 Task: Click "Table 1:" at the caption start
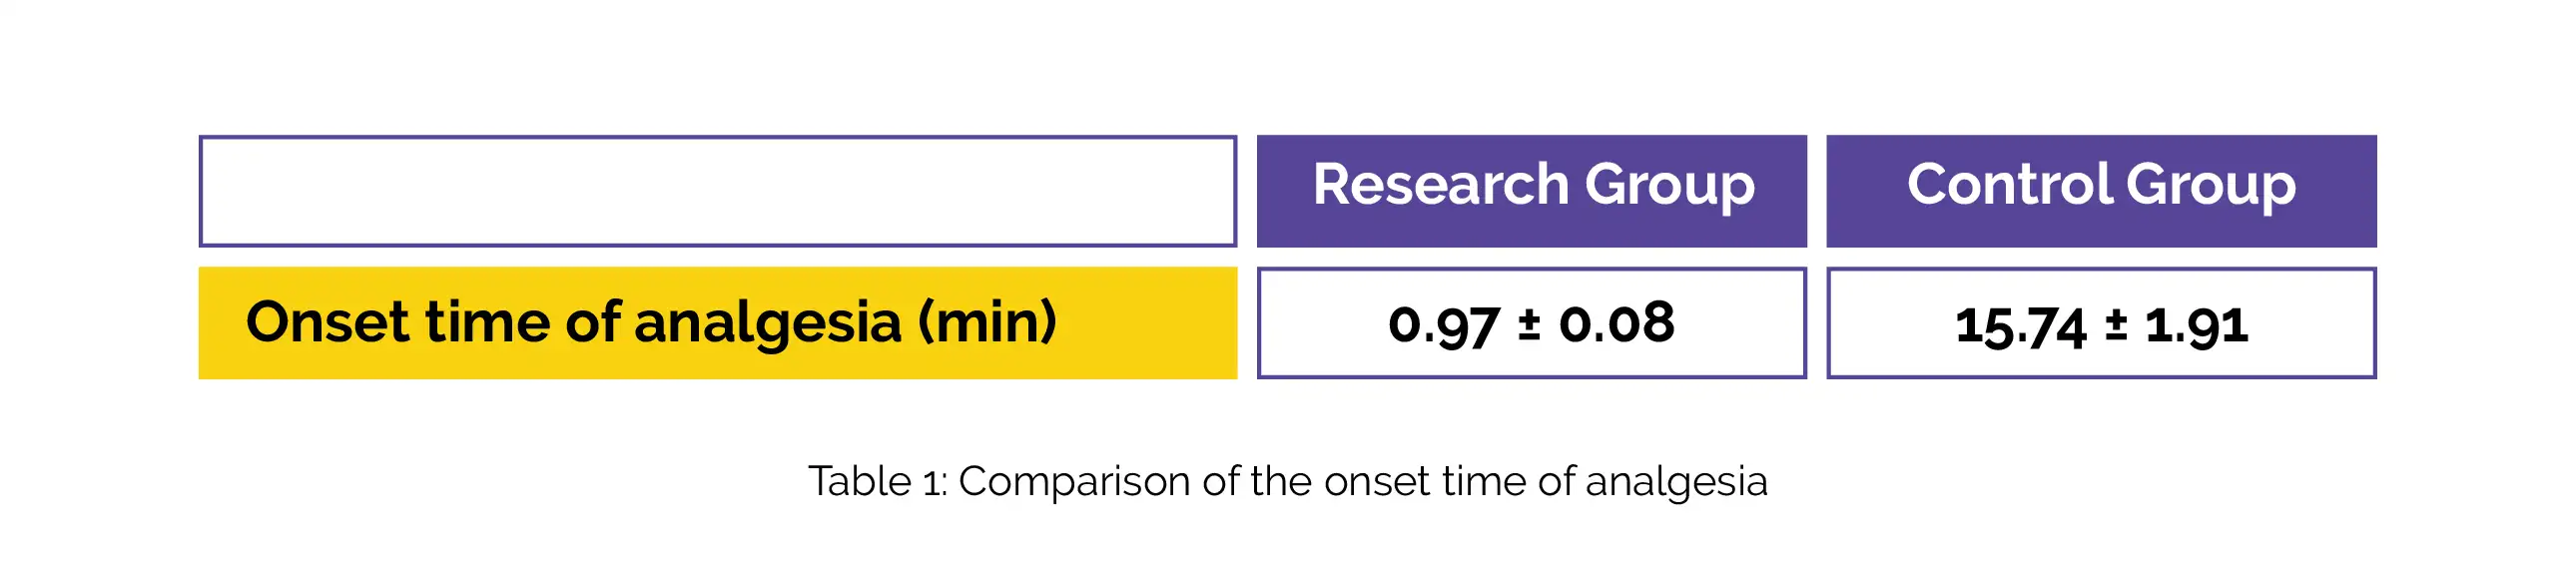[x=878, y=482]
